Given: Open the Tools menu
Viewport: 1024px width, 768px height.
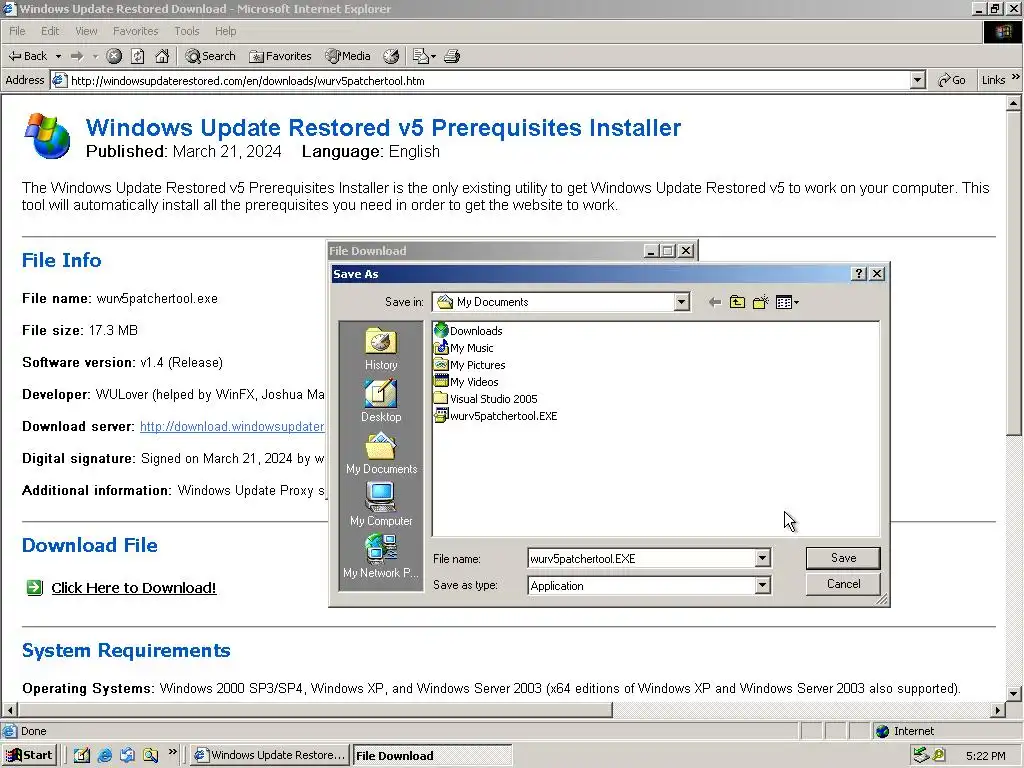Looking at the screenshot, I should point(187,31).
